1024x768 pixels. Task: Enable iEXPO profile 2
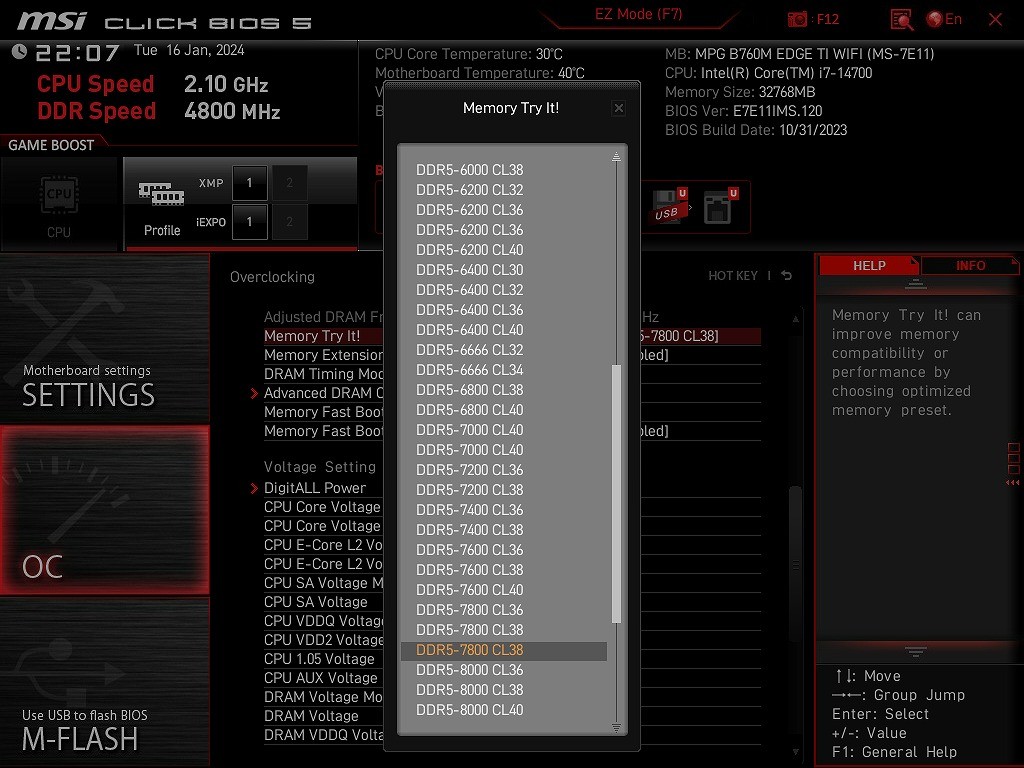[289, 222]
